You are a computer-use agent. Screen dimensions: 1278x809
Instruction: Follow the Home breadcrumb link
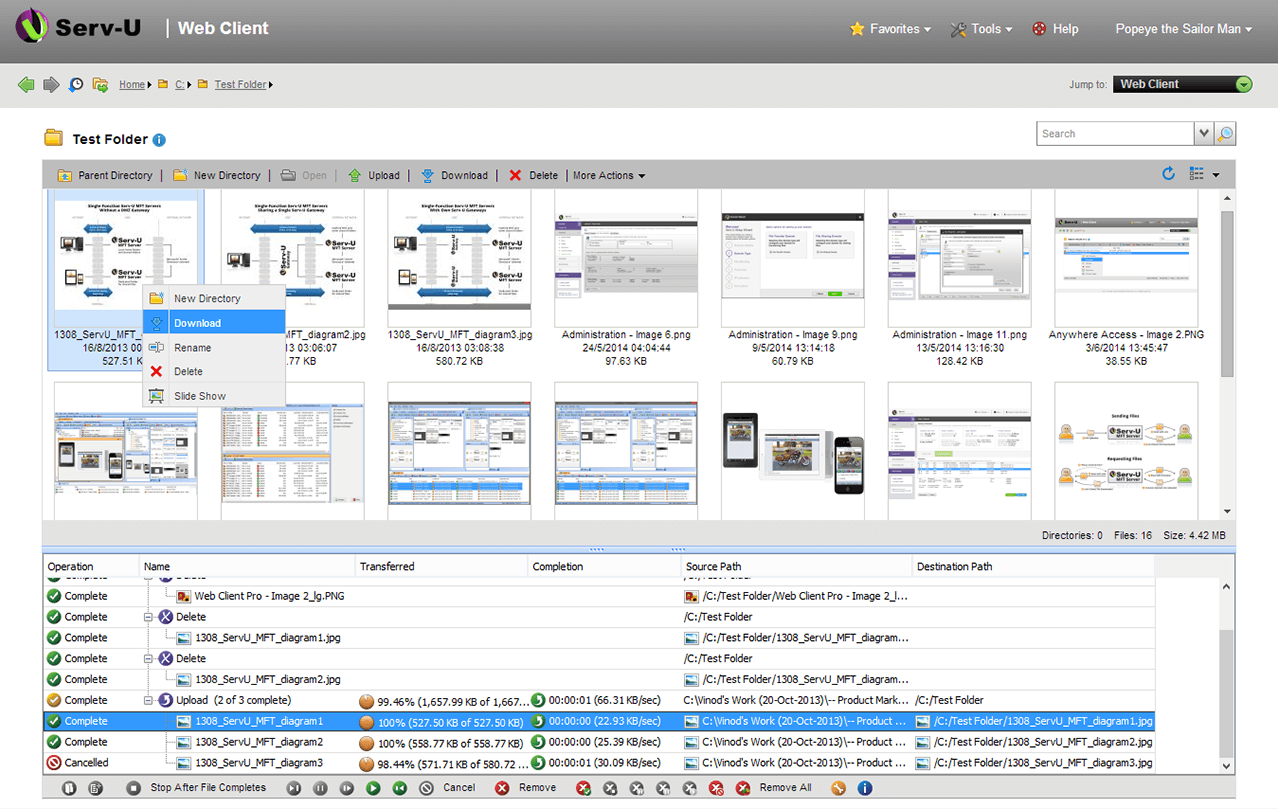click(x=132, y=85)
